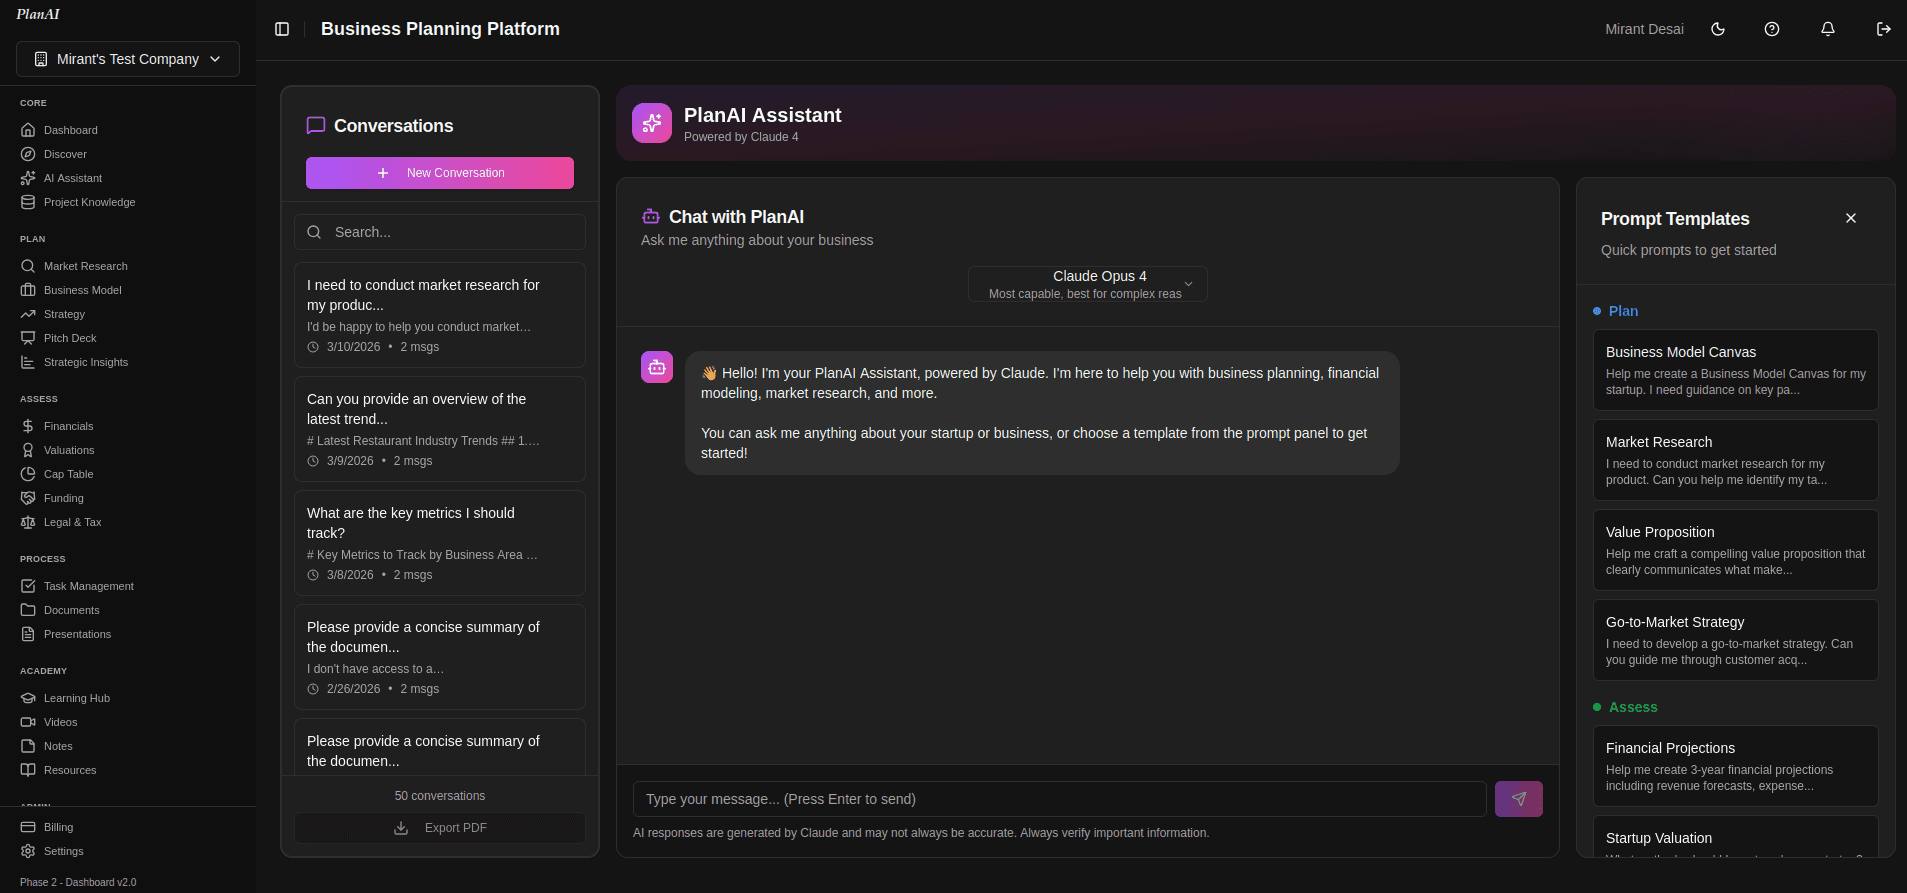The width and height of the screenshot is (1907, 893).
Task: Open AI Assistant sidebar item
Action: [128, 178]
